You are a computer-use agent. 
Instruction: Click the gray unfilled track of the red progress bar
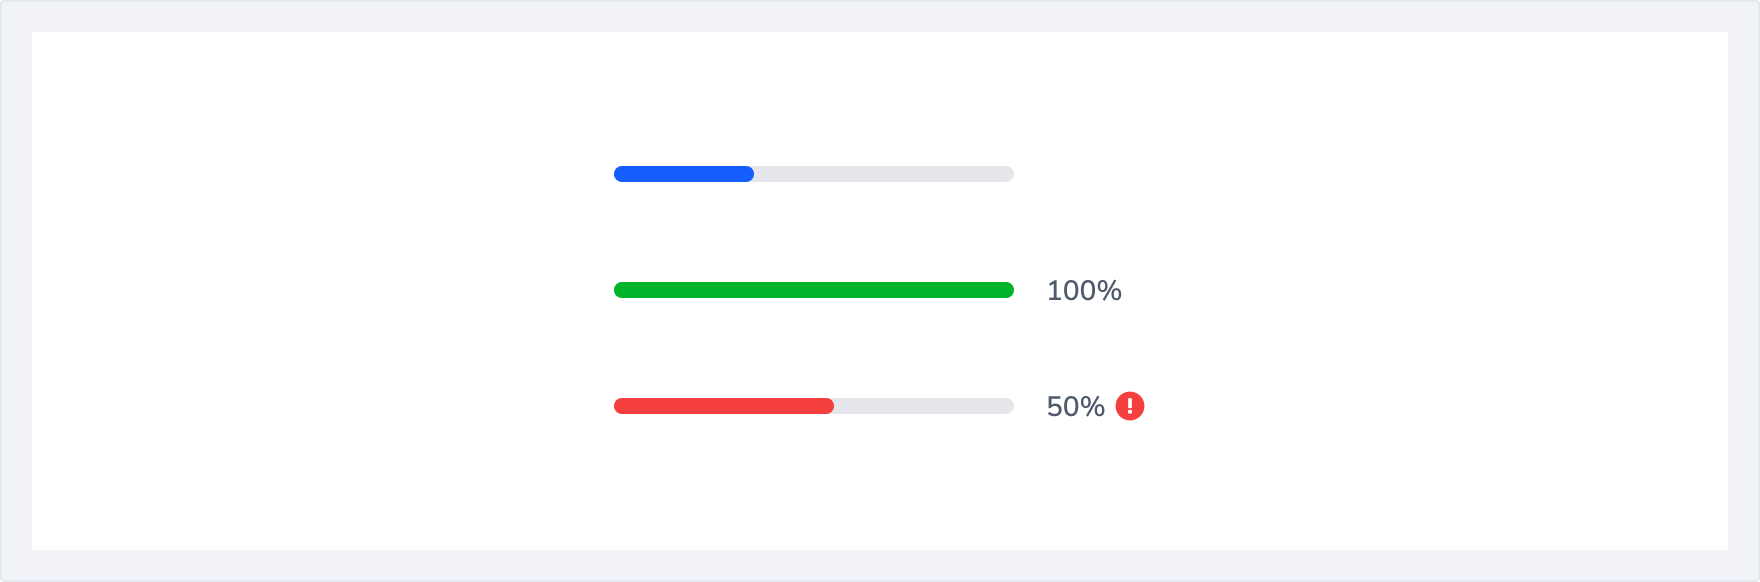924,406
